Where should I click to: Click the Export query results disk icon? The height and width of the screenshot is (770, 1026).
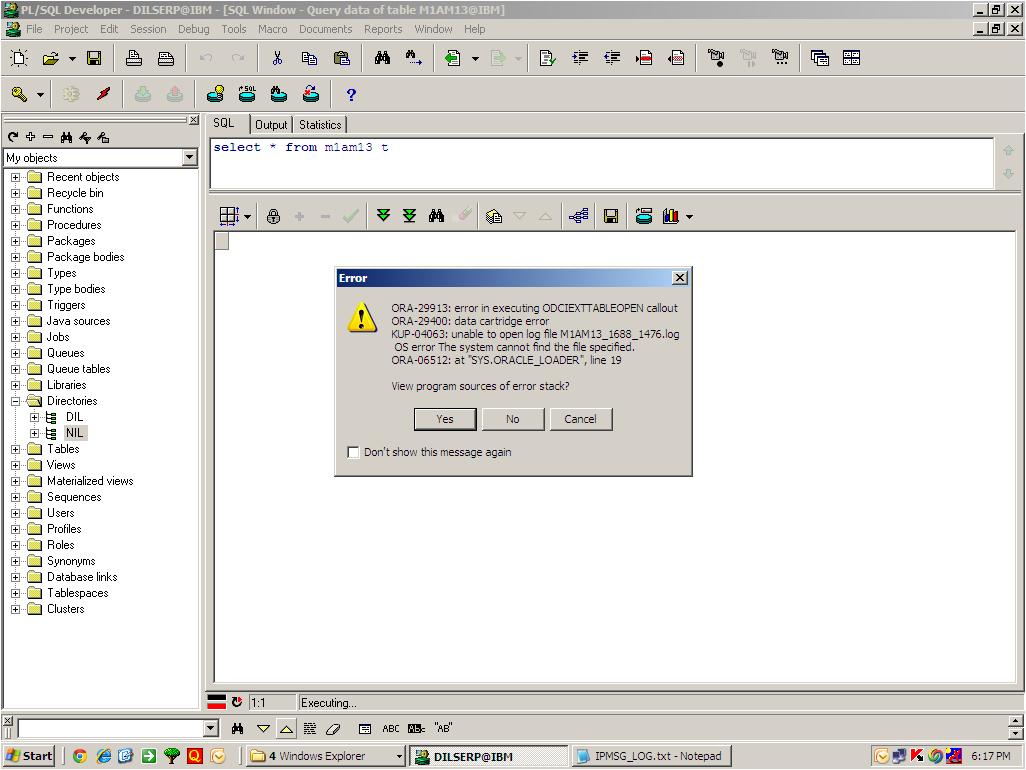(611, 216)
